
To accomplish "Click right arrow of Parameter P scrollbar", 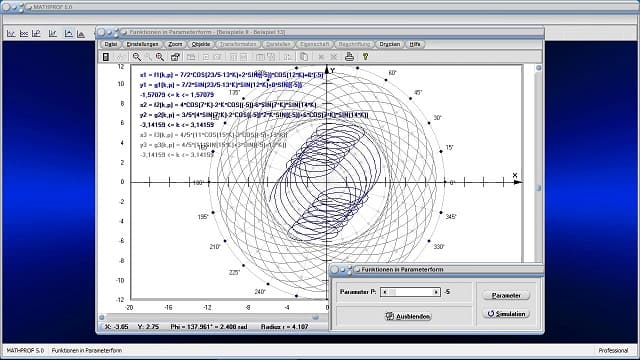I will 436,292.
